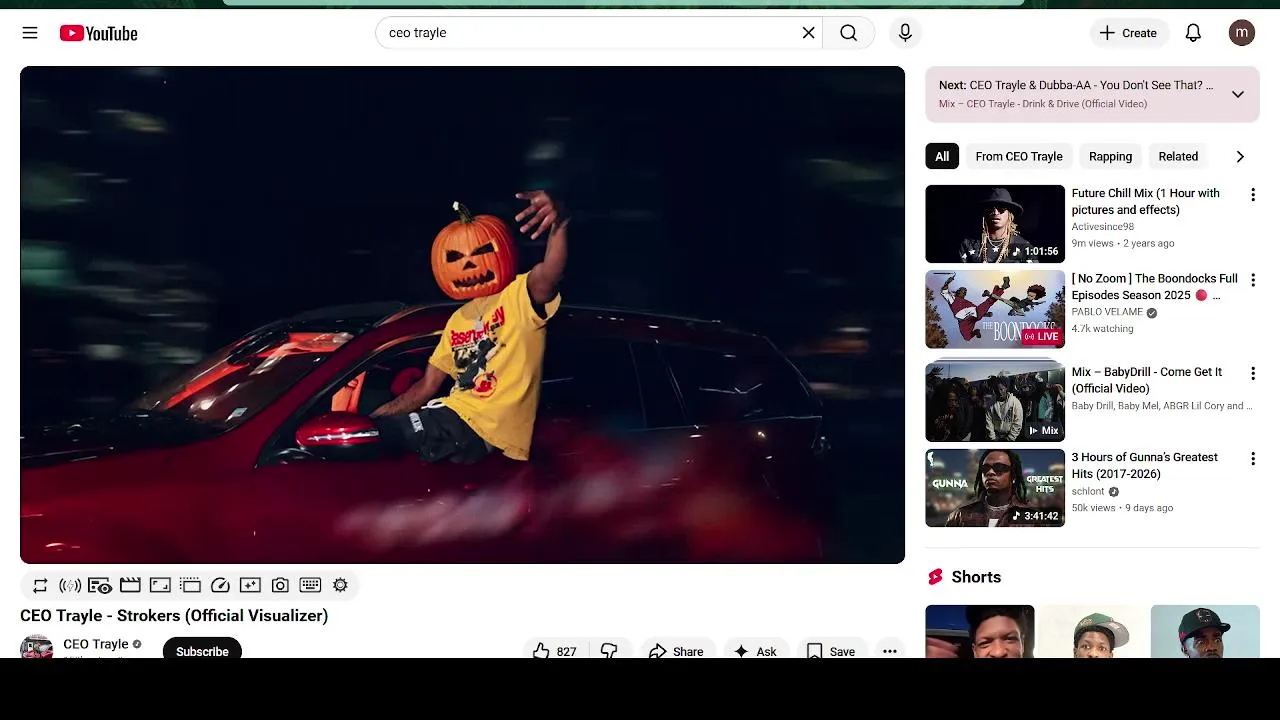The height and width of the screenshot is (720, 1280).
Task: Click the pop-up player window icon
Action: coord(190,585)
